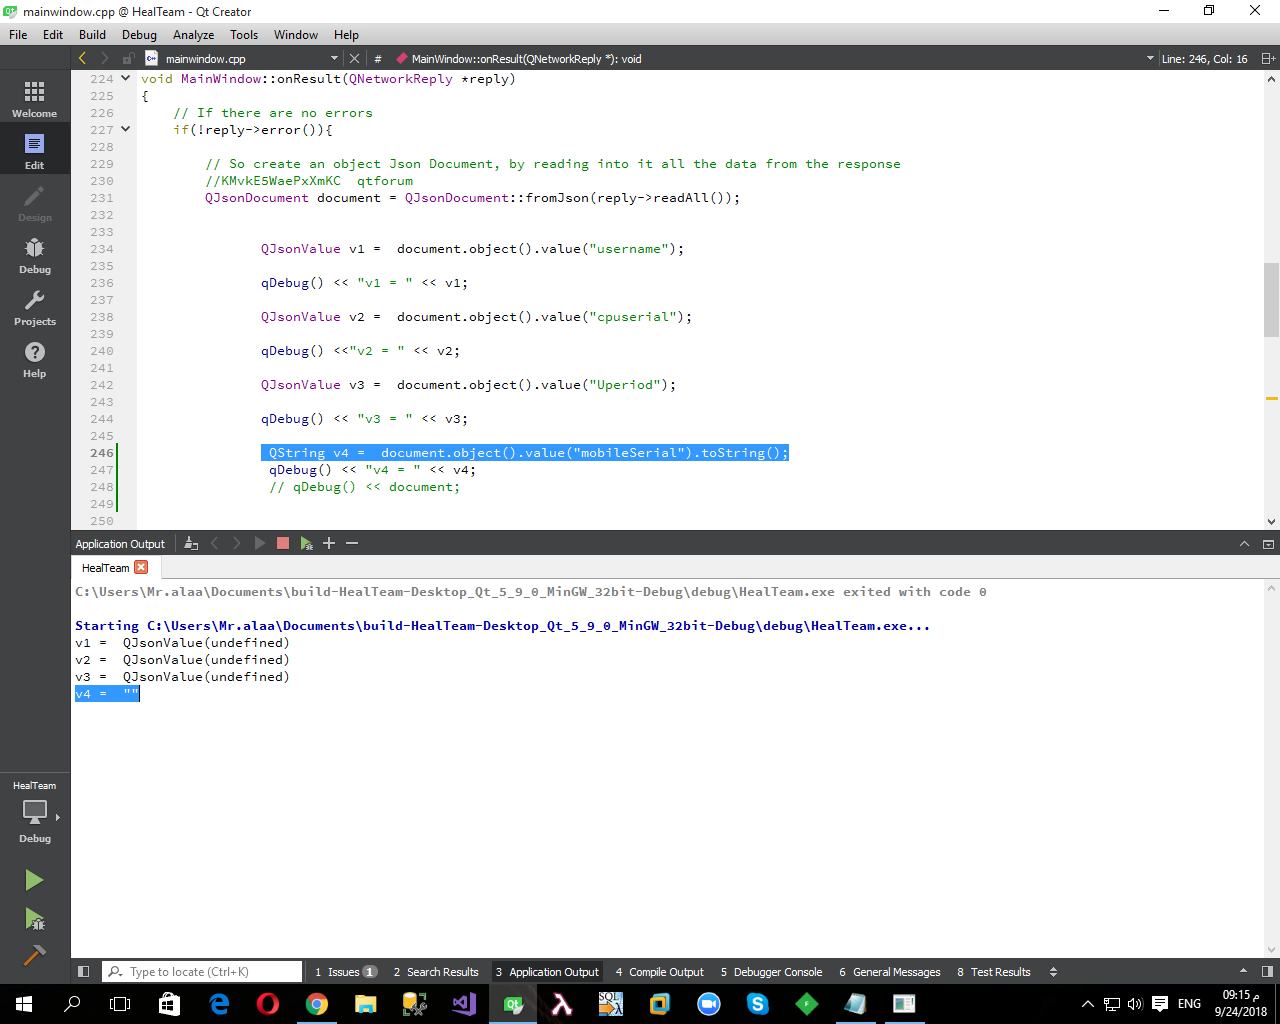Toggle the Issues pane
This screenshot has height=1024, width=1280.
click(x=345, y=971)
